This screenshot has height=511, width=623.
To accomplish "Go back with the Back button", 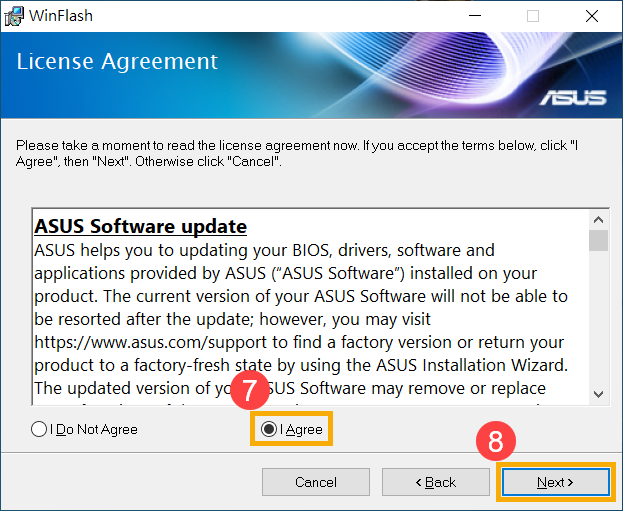I will [436, 482].
